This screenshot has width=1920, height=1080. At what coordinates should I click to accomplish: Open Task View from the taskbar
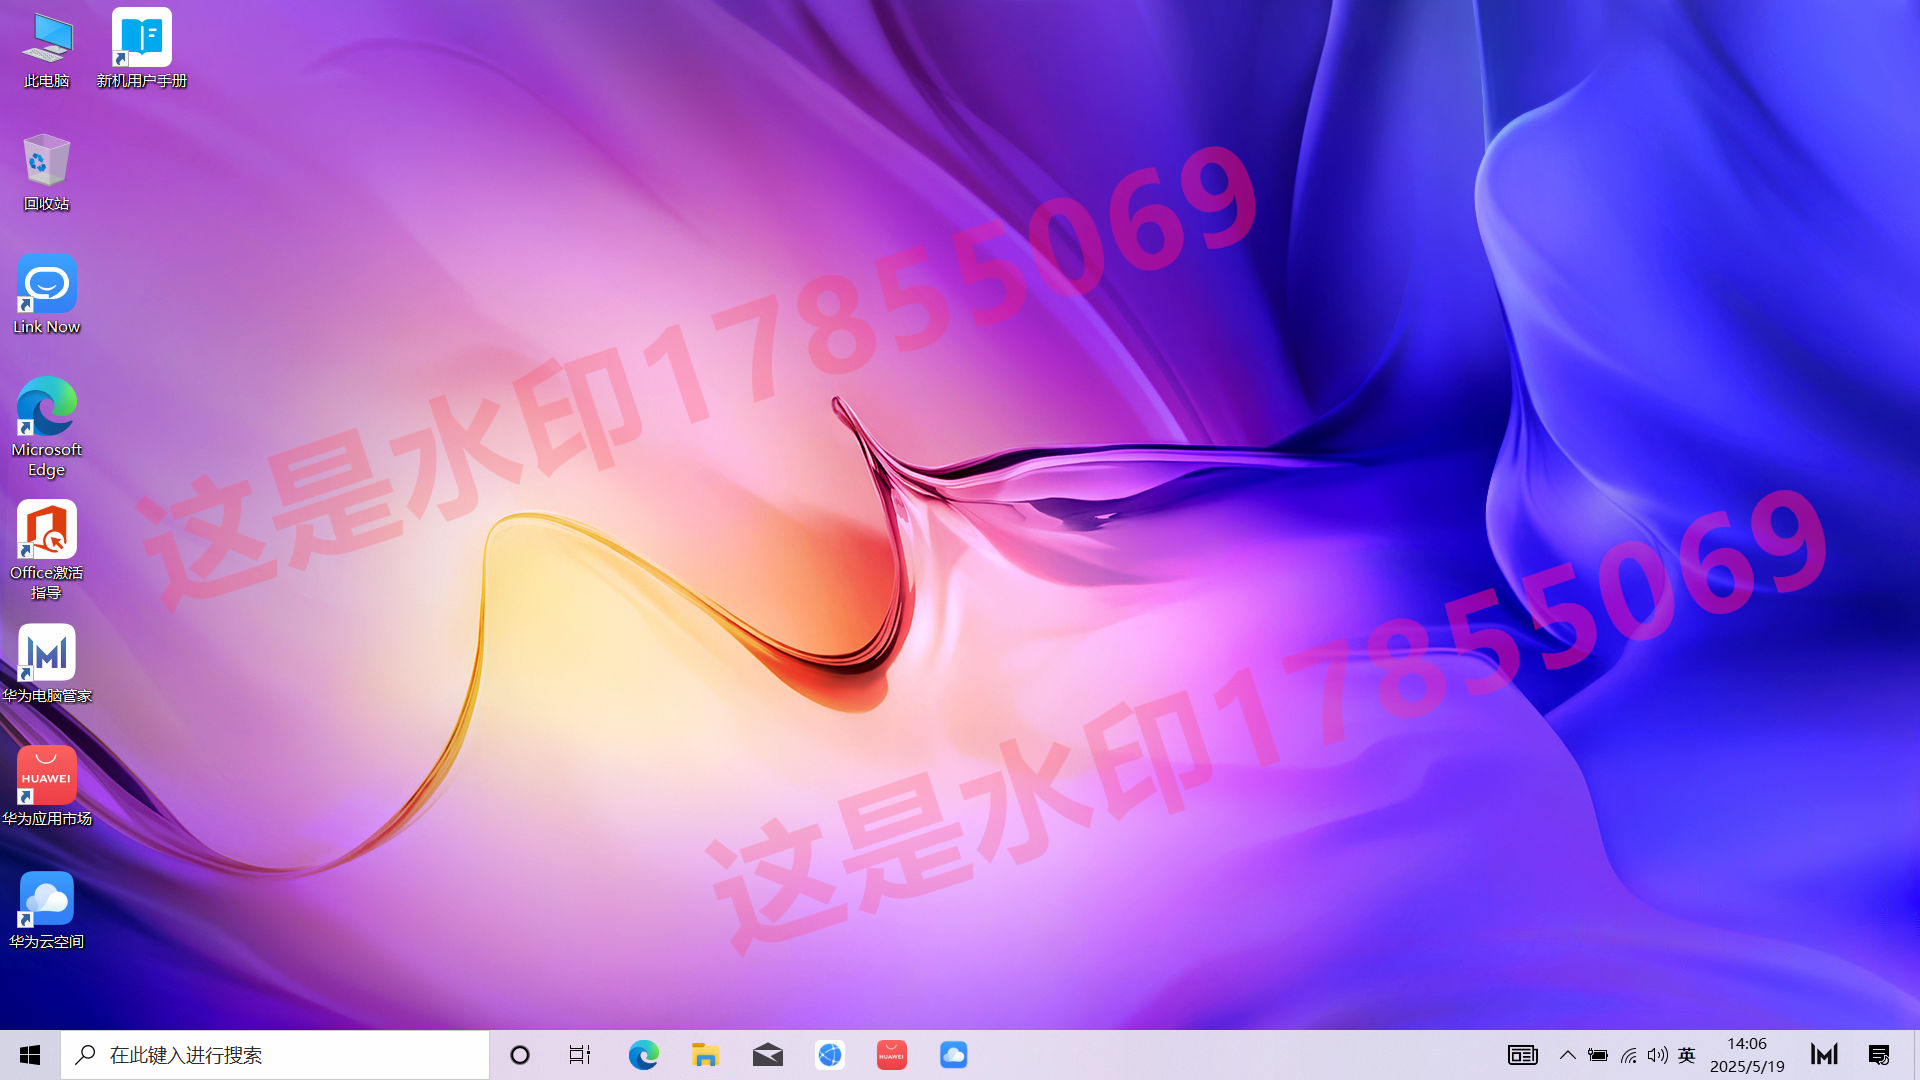[x=580, y=1055]
